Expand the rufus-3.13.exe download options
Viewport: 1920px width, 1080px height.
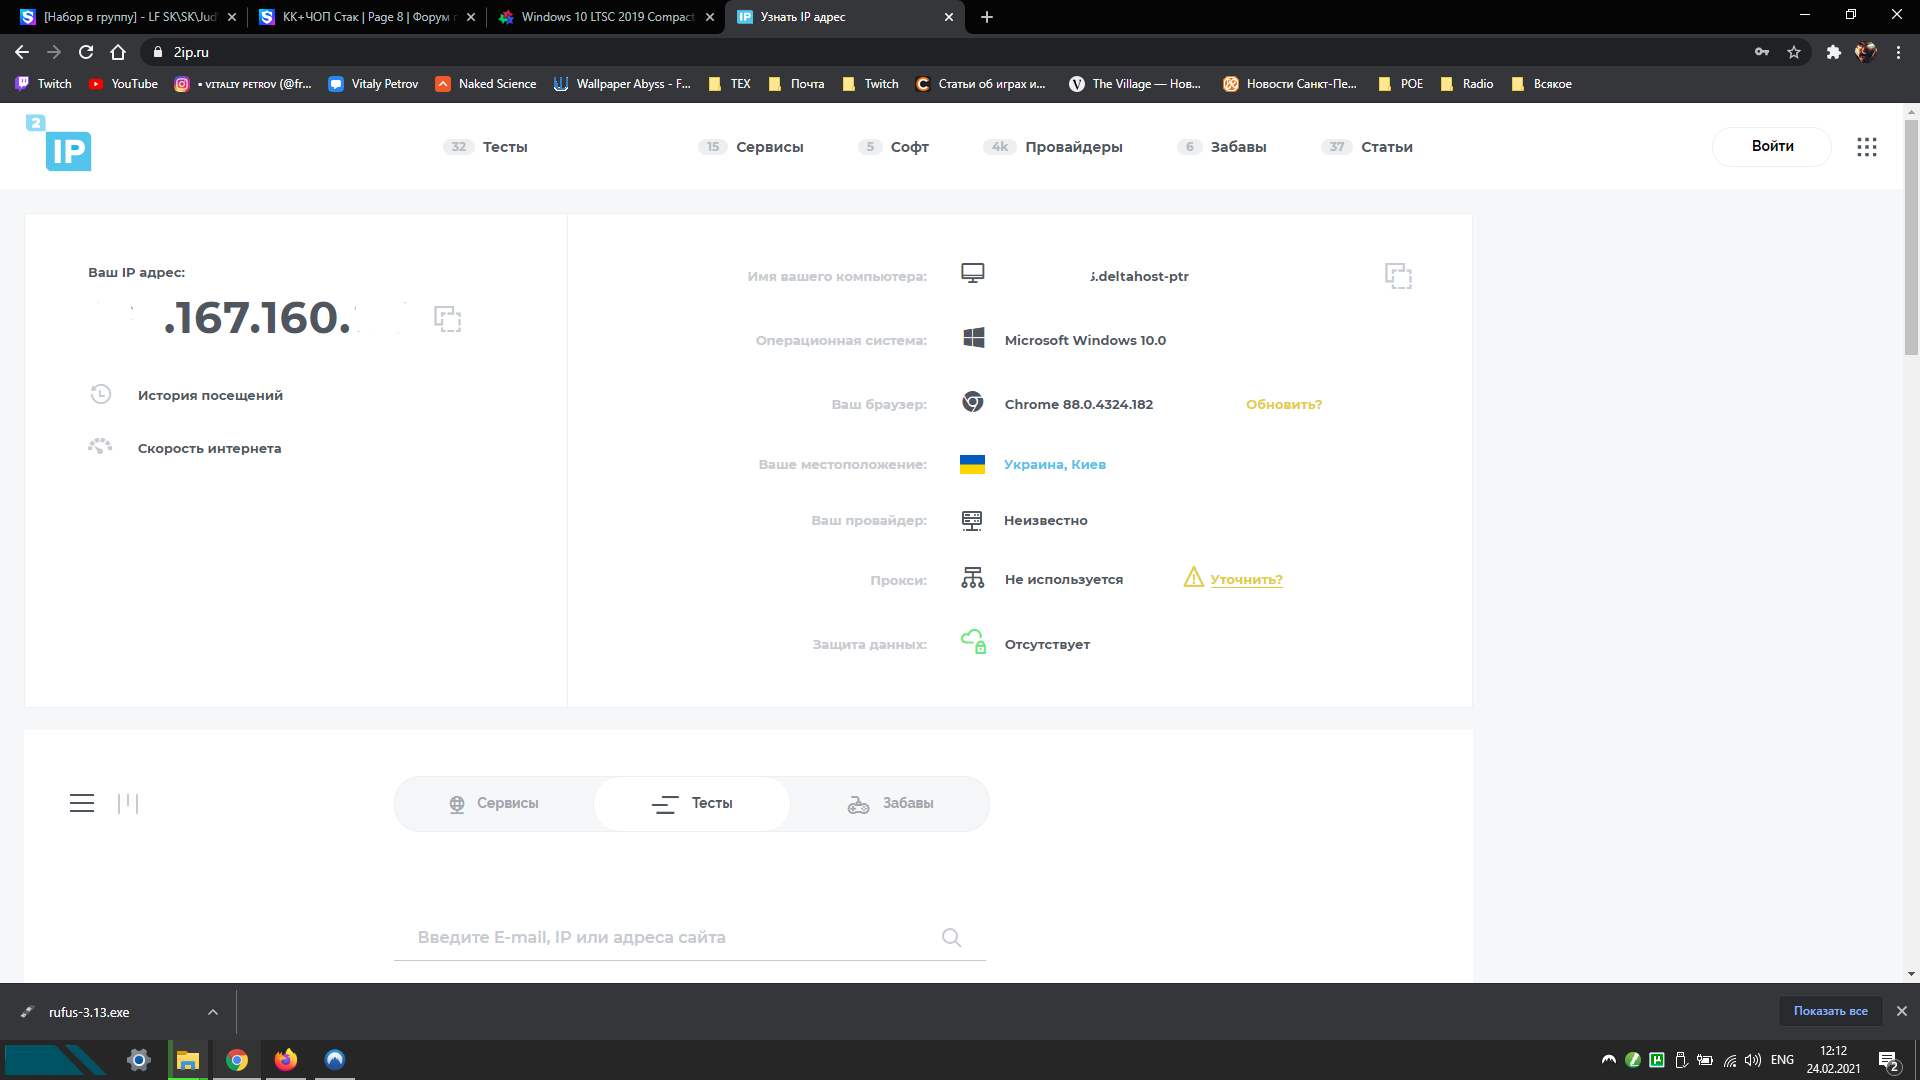[x=213, y=1012]
